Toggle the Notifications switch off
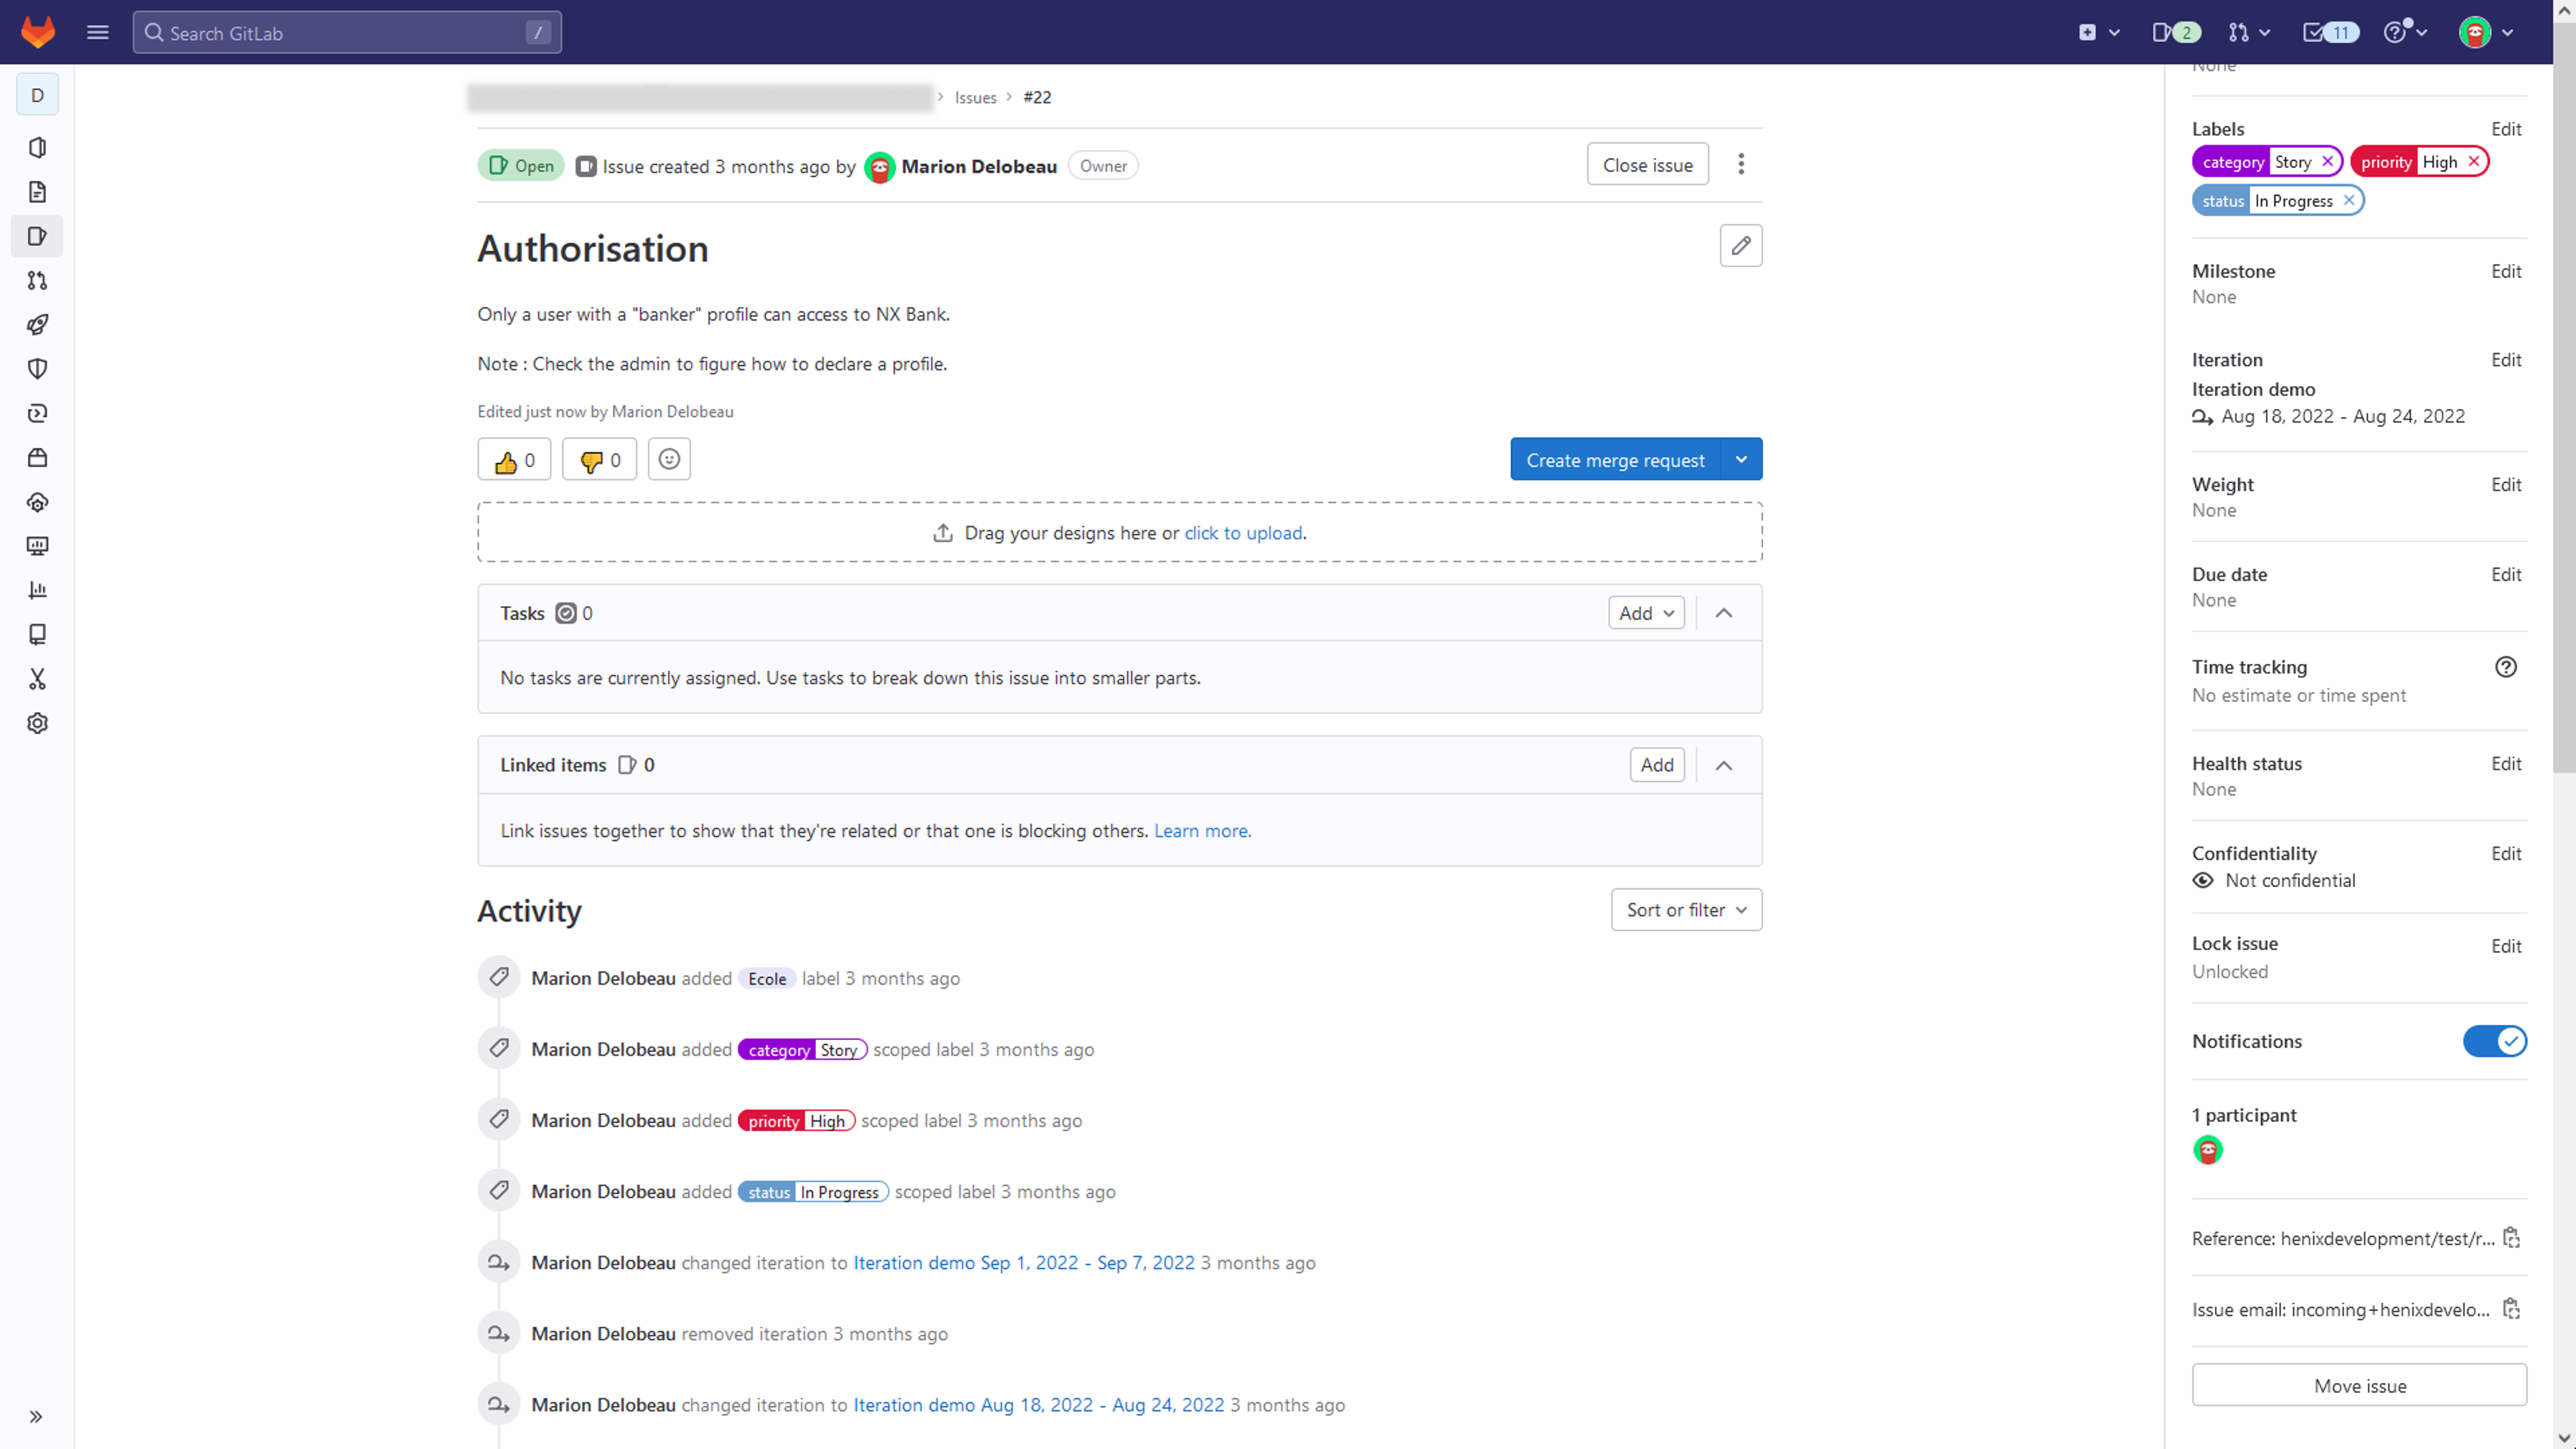The width and height of the screenshot is (2576, 1449). [2494, 1041]
